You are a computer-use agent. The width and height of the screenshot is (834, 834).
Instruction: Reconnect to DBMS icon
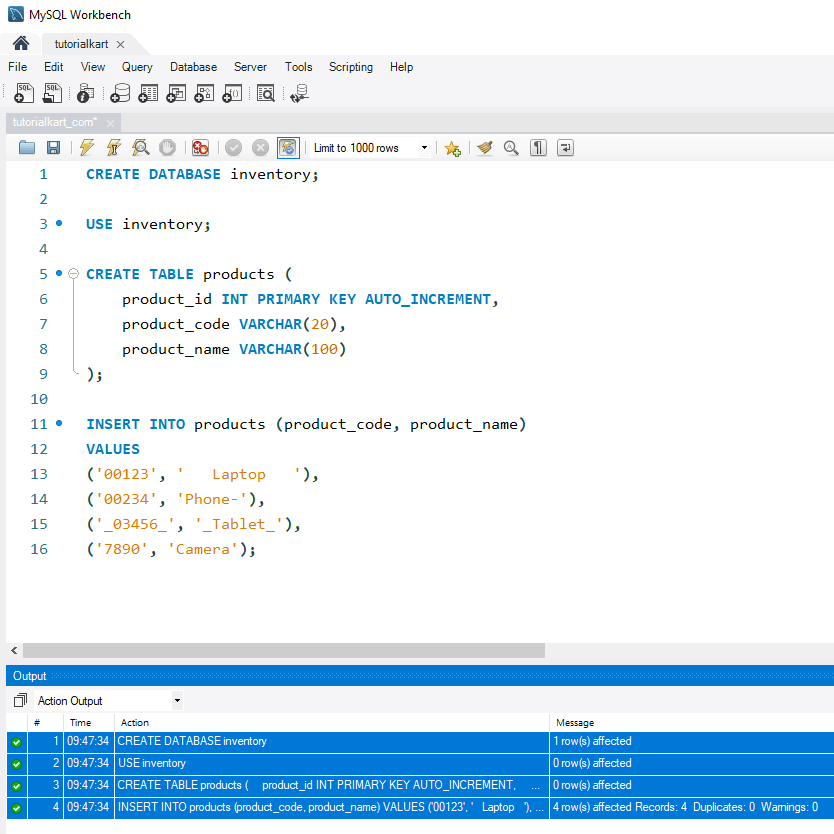click(x=299, y=93)
